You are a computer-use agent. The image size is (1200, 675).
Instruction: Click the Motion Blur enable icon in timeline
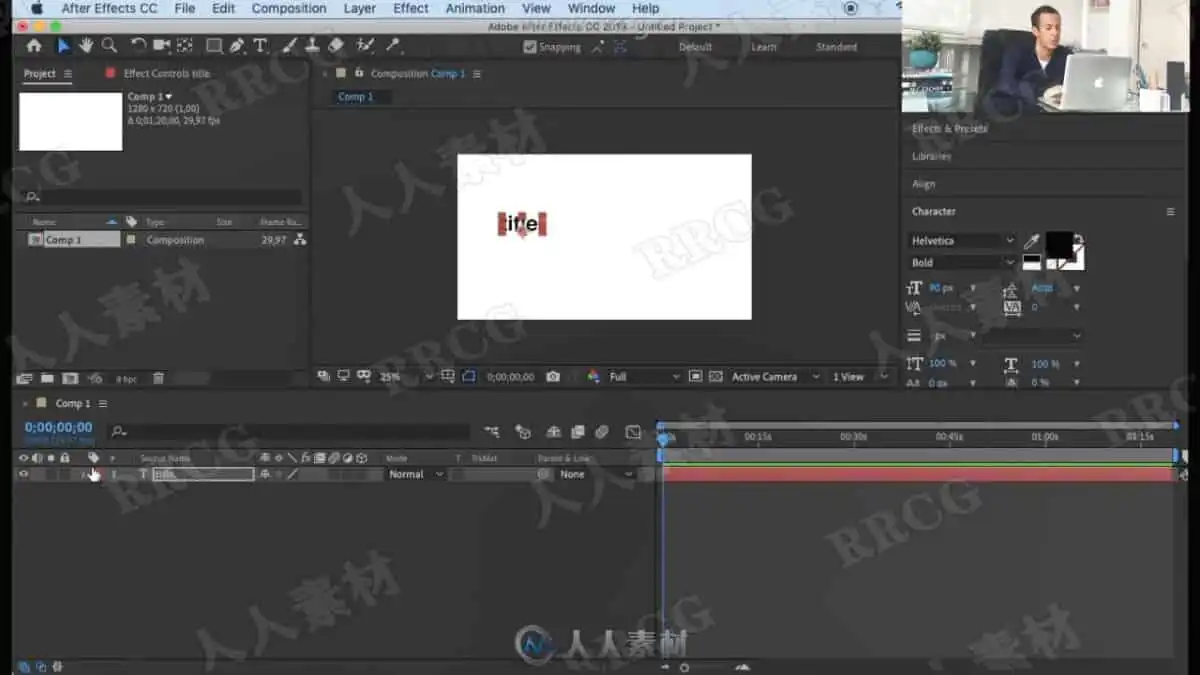click(x=601, y=432)
